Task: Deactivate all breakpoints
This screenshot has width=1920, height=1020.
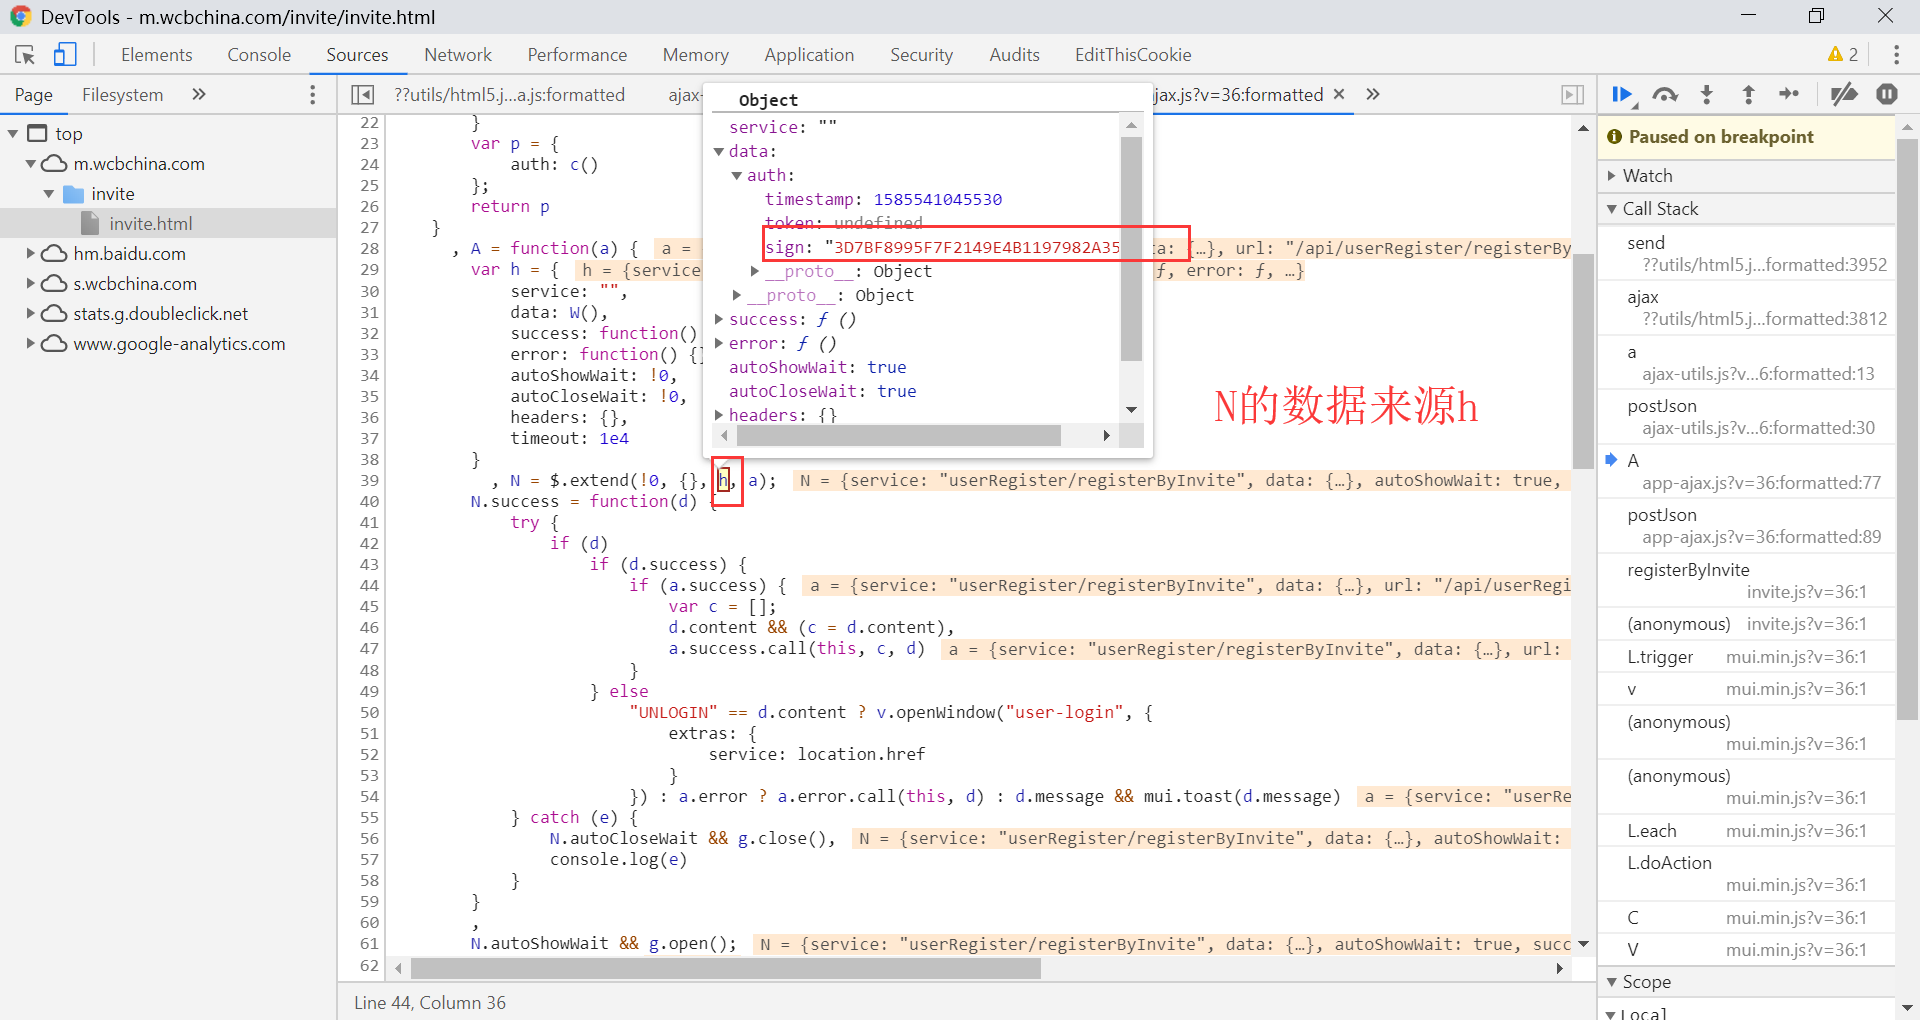Action: pos(1843,95)
